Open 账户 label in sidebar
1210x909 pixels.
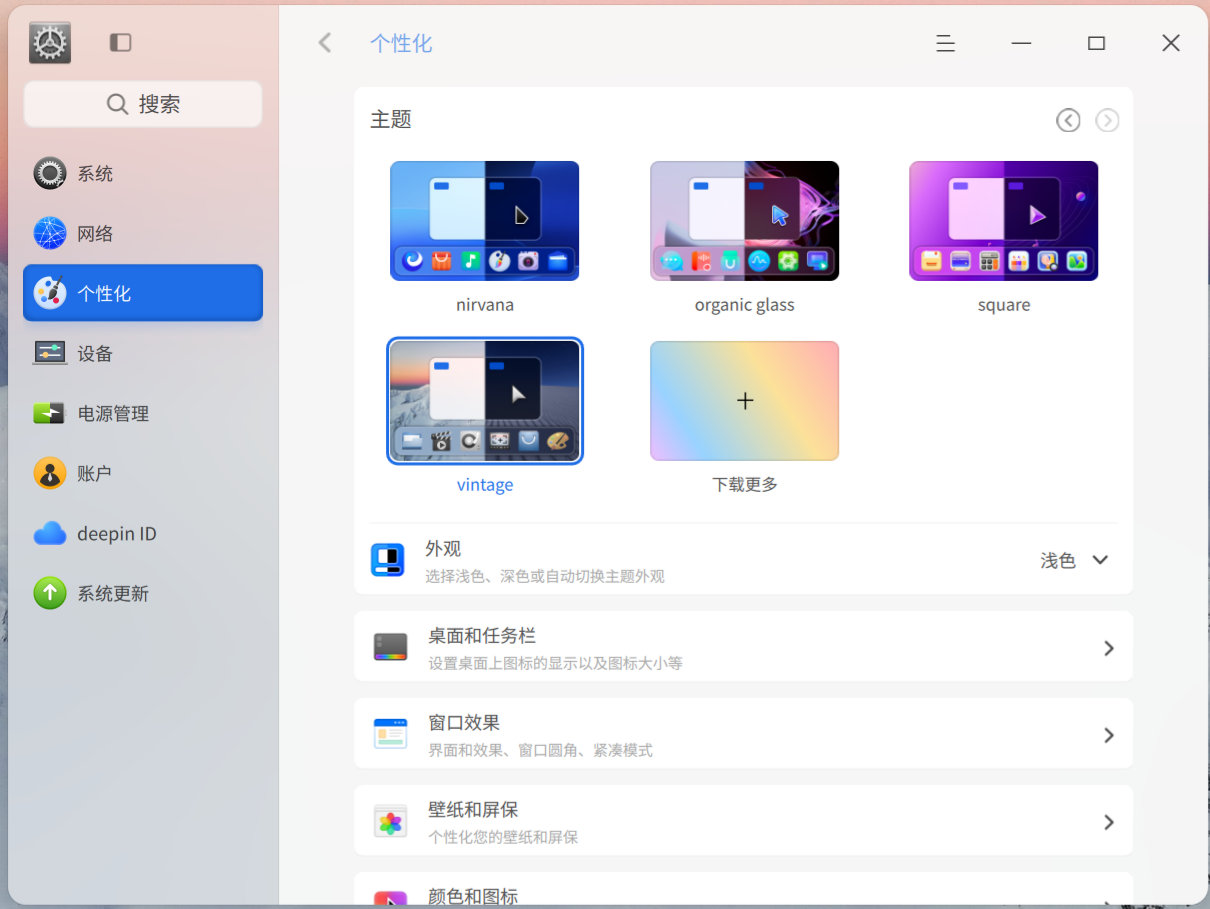95,473
